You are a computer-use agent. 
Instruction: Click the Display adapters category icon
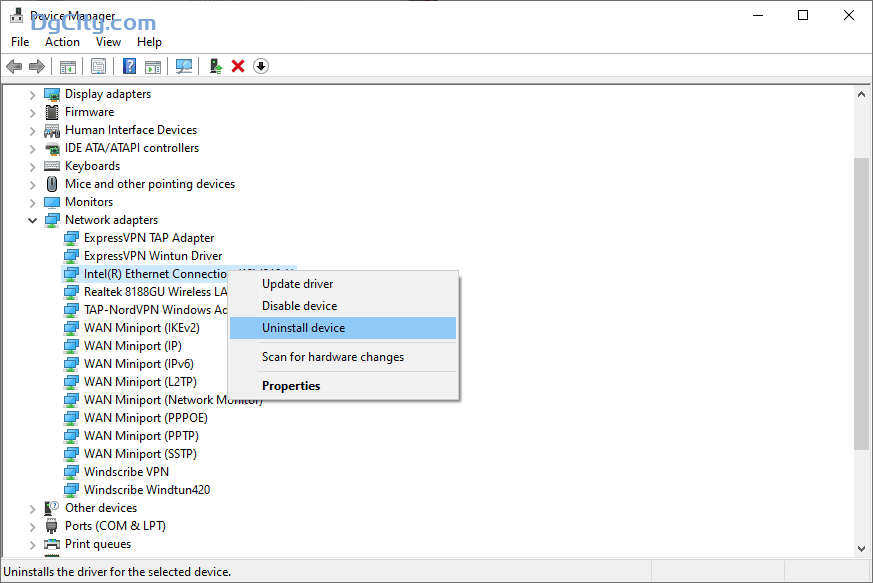point(52,94)
